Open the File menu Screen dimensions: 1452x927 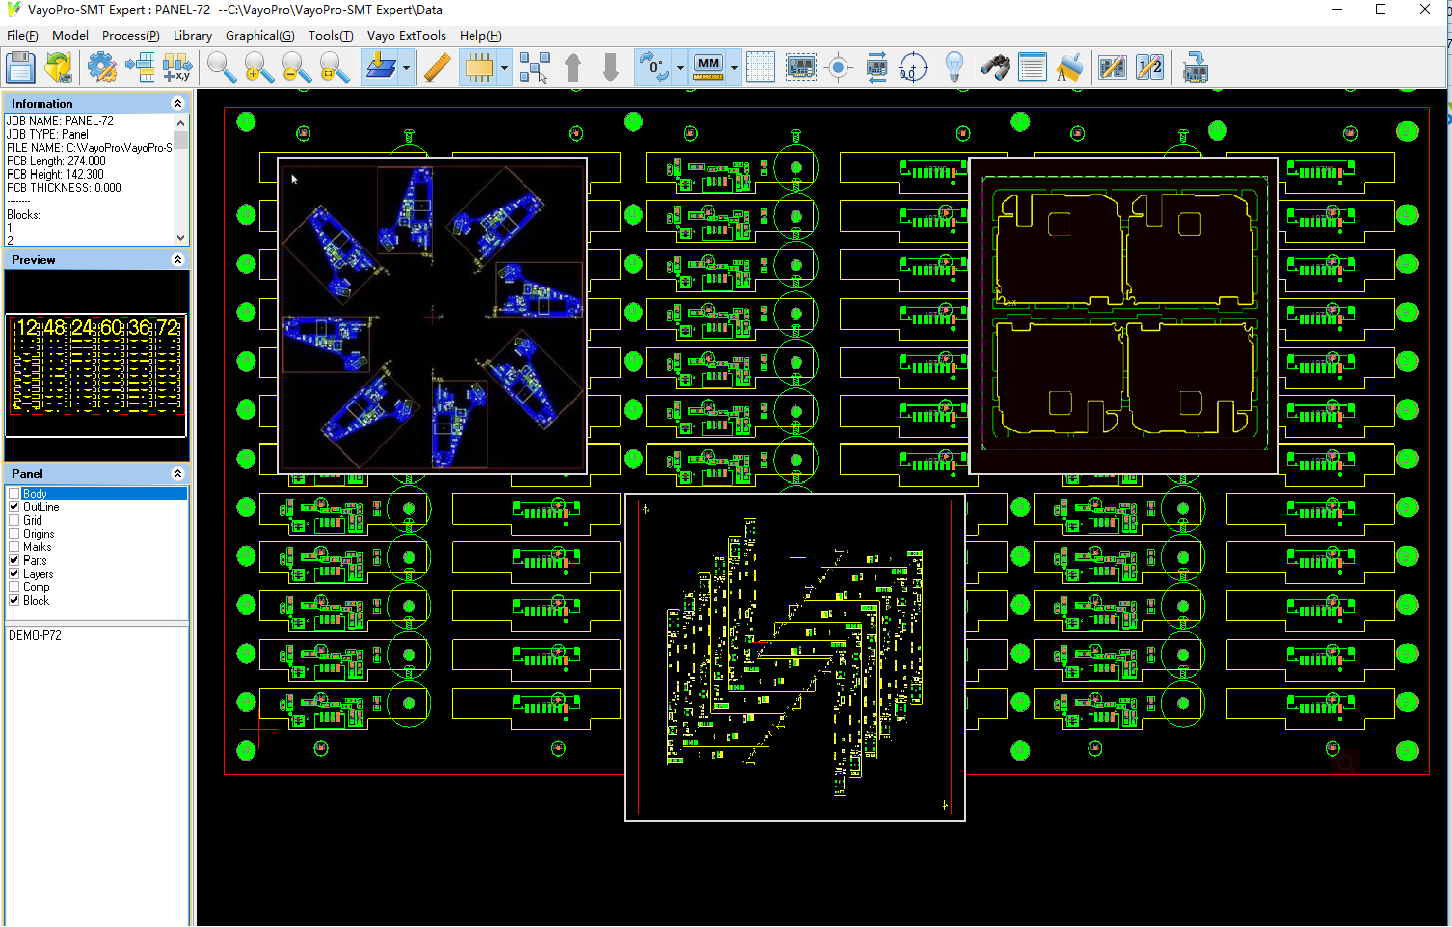point(23,35)
